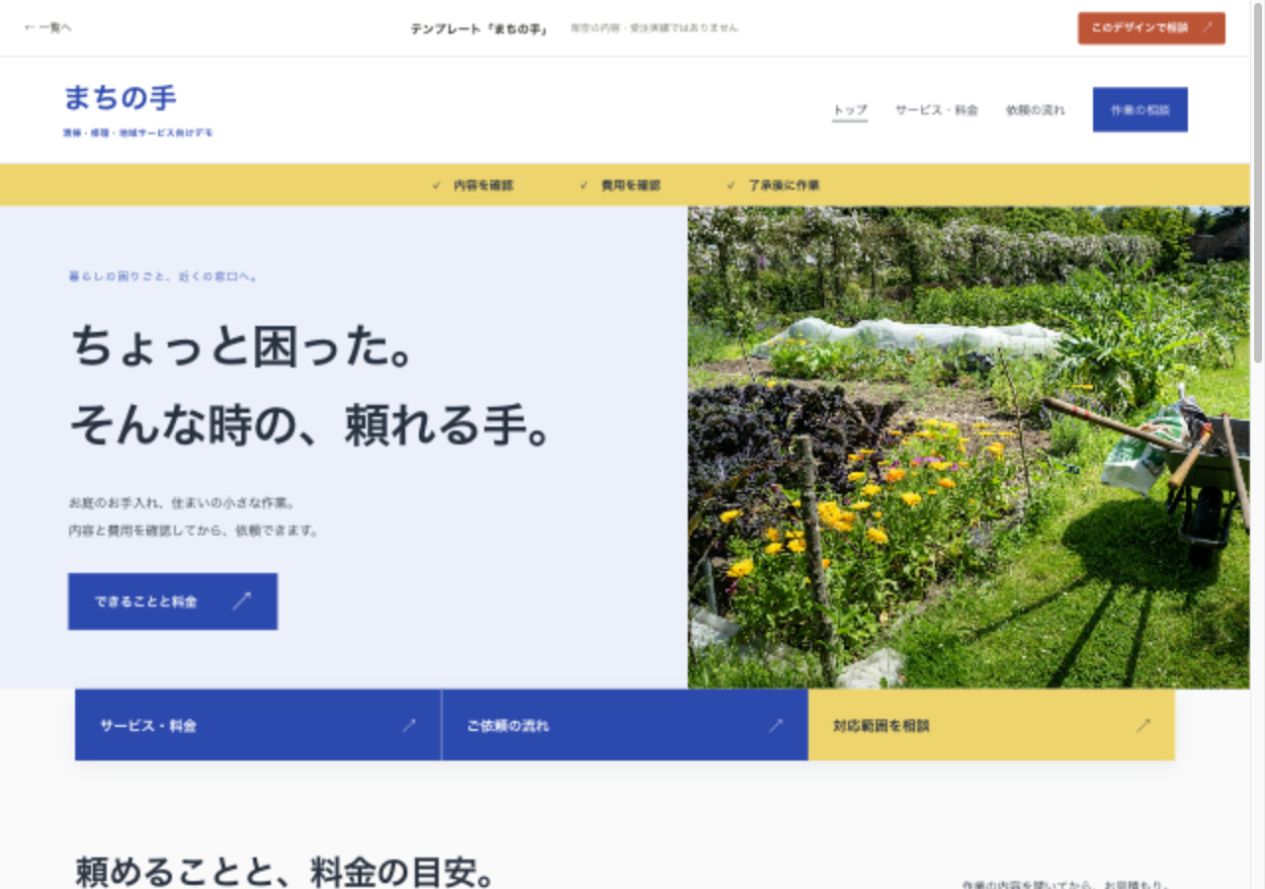1265x889 pixels.
Task: Go back via the ← 一覧へ link
Action: (x=47, y=28)
